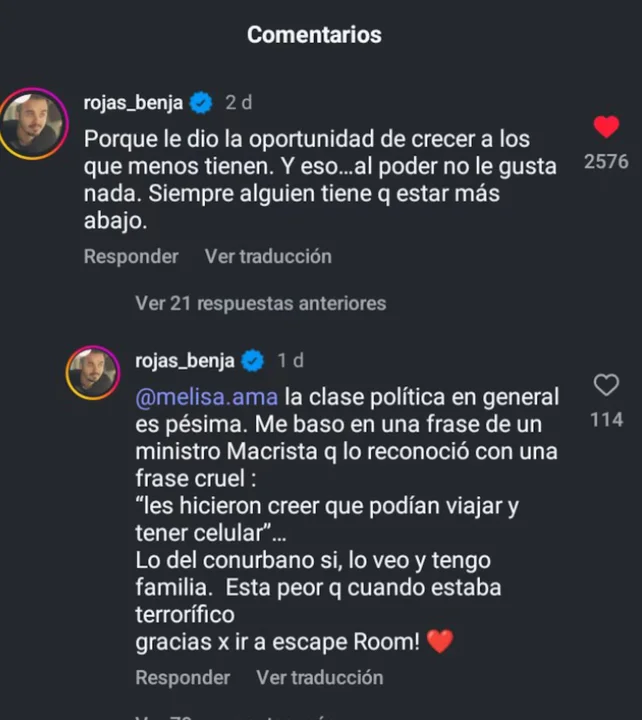Translate the reply with Ver traducción
The image size is (642, 720).
pyautogui.click(x=319, y=677)
